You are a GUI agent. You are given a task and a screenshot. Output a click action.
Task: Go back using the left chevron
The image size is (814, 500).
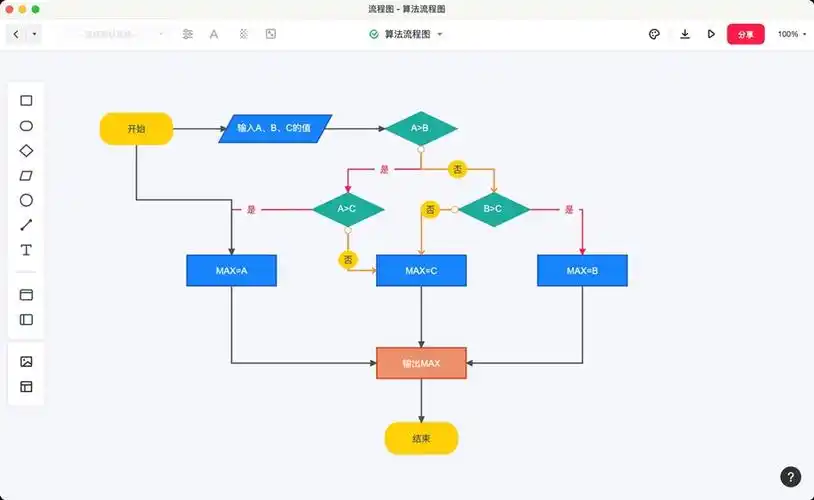coord(16,34)
